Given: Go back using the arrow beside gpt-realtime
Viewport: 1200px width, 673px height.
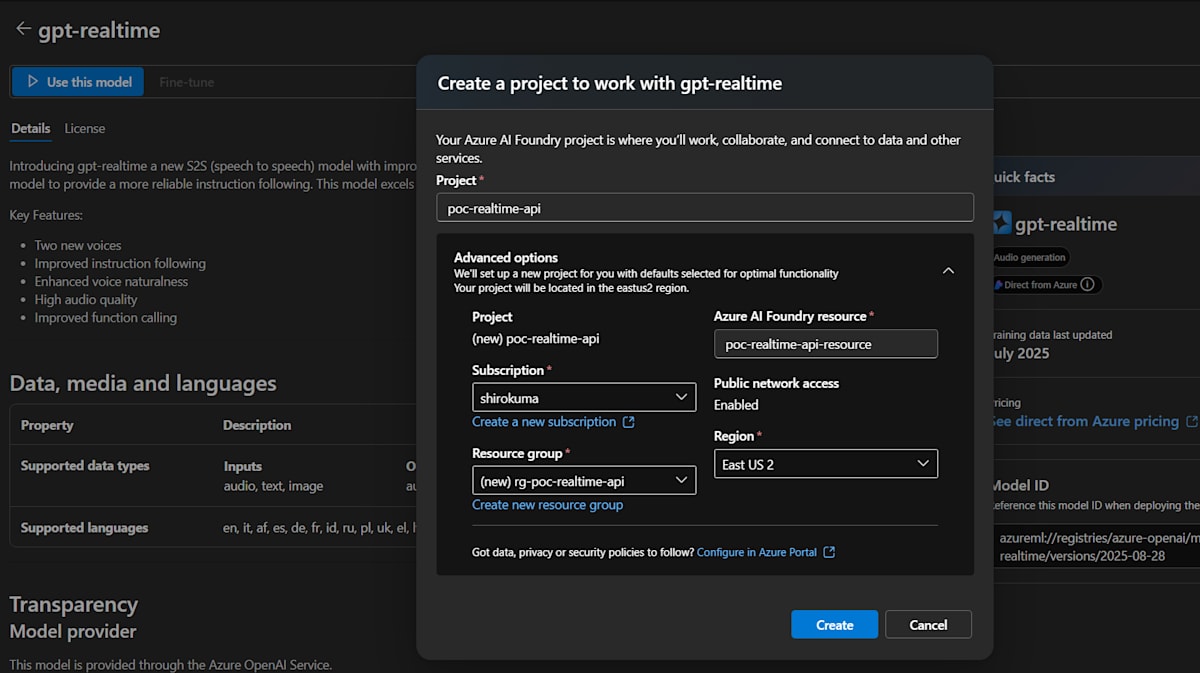Looking at the screenshot, I should pos(23,29).
